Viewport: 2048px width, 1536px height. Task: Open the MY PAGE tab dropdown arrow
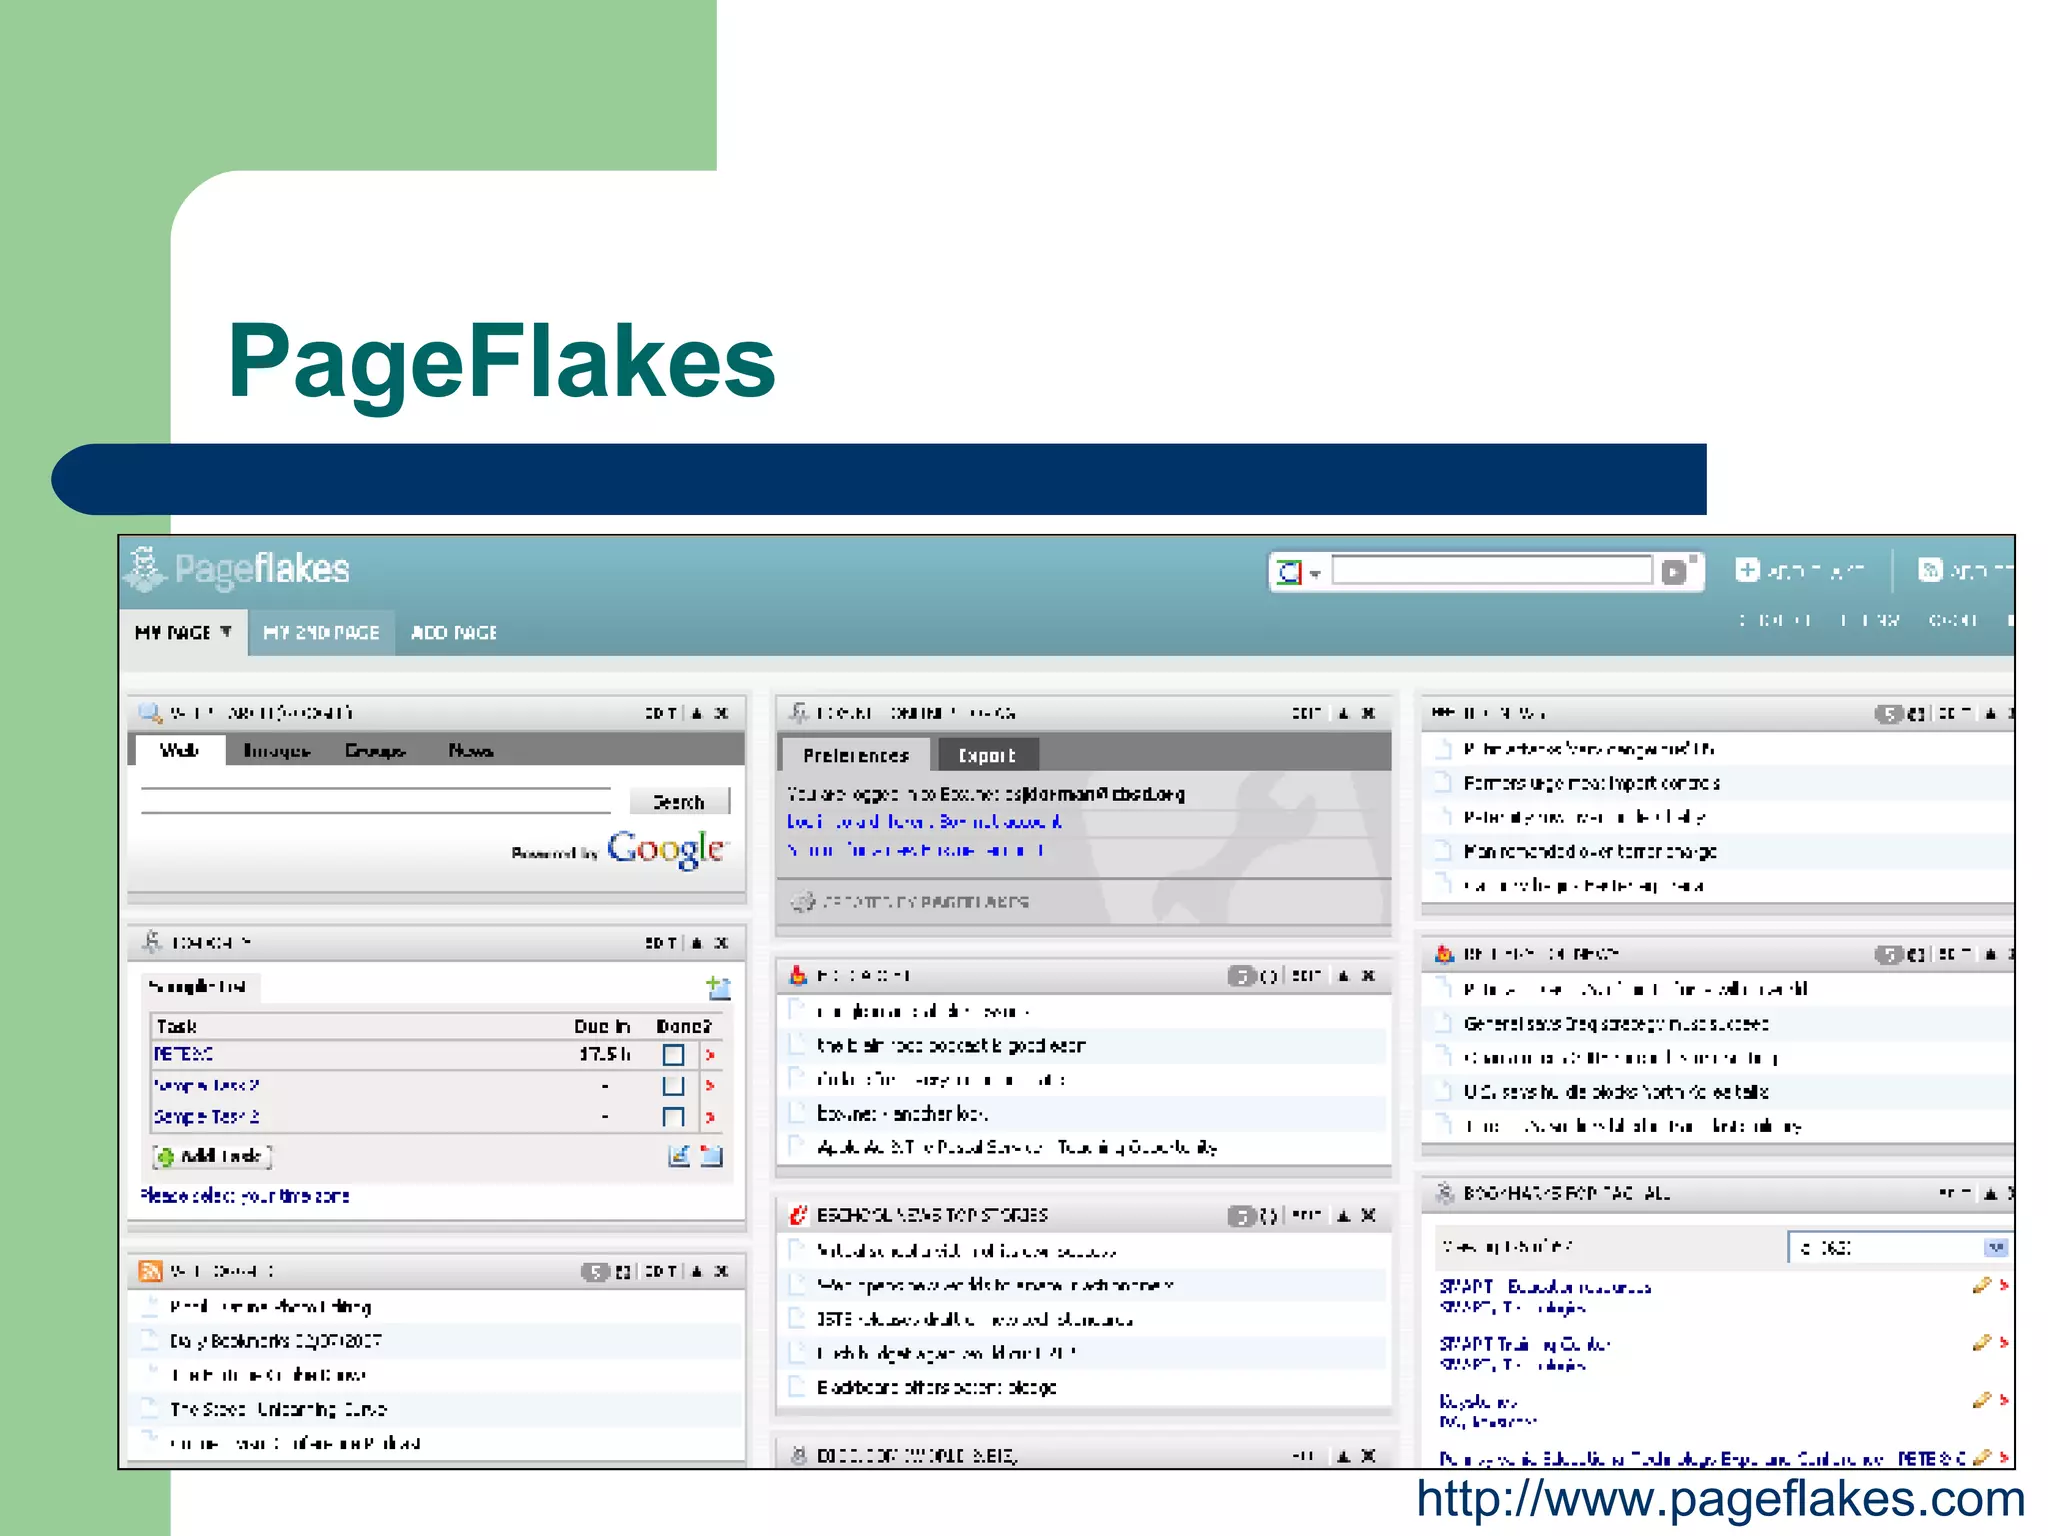coord(226,632)
